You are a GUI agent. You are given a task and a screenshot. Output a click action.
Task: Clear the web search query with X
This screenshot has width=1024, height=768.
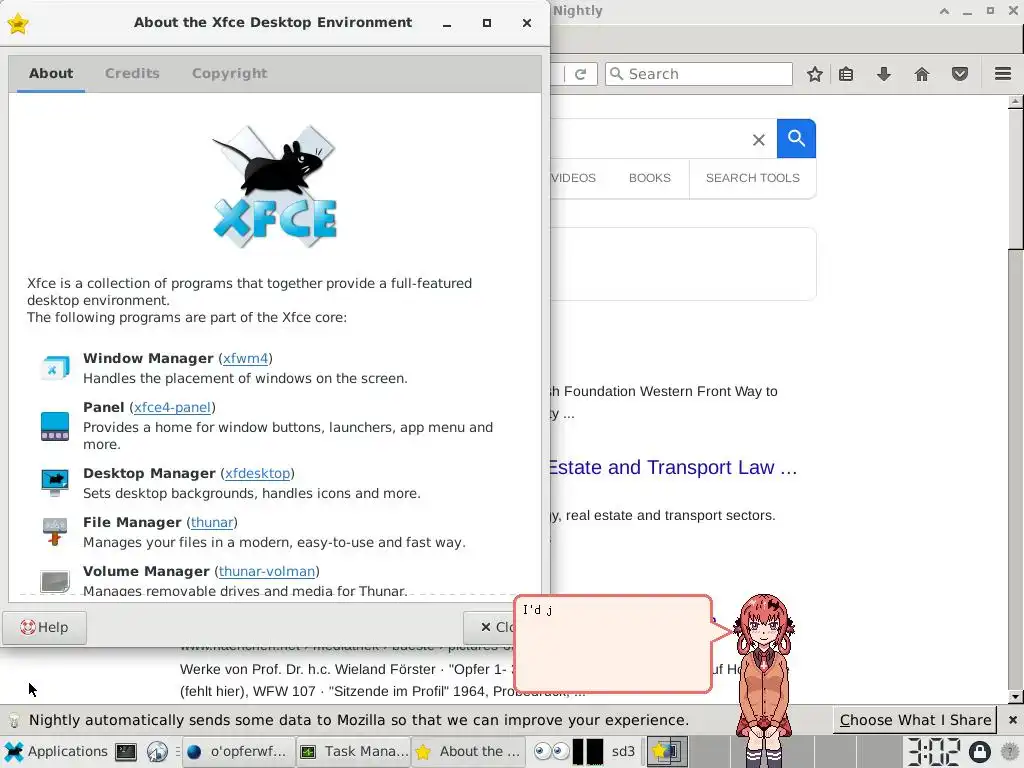pyautogui.click(x=758, y=139)
